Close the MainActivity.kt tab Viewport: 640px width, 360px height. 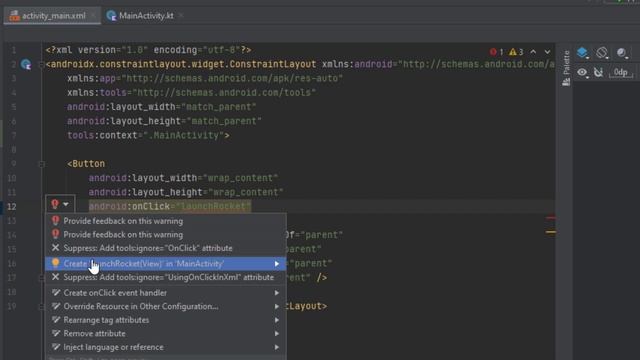click(181, 16)
